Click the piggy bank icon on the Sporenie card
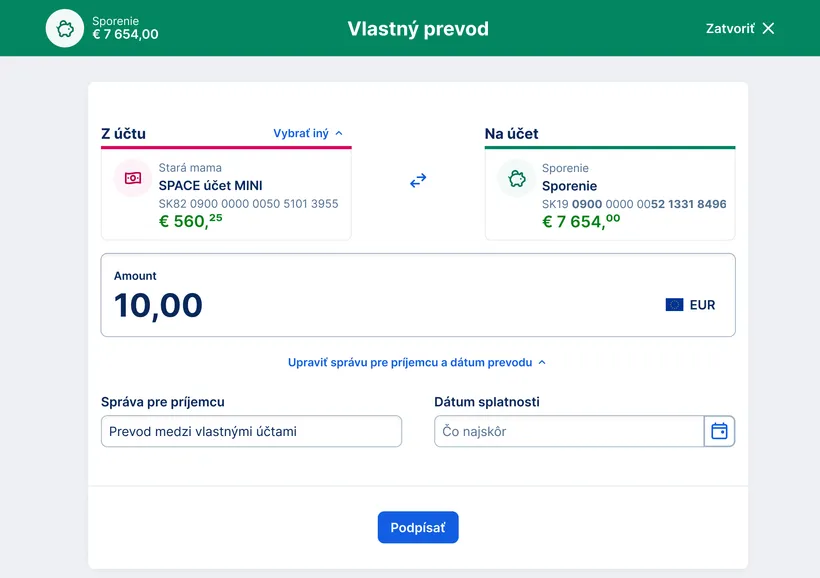The height and width of the screenshot is (578, 820). tap(515, 180)
